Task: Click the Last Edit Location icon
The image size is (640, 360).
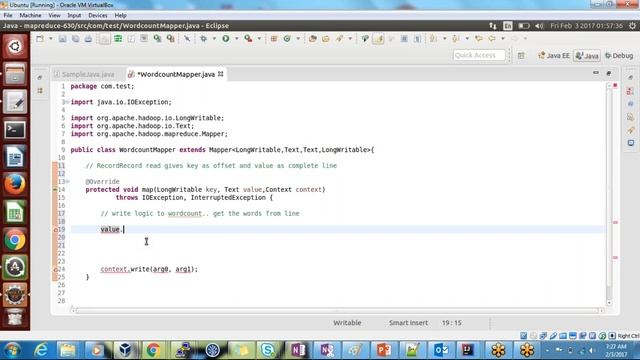Action: tap(479, 39)
